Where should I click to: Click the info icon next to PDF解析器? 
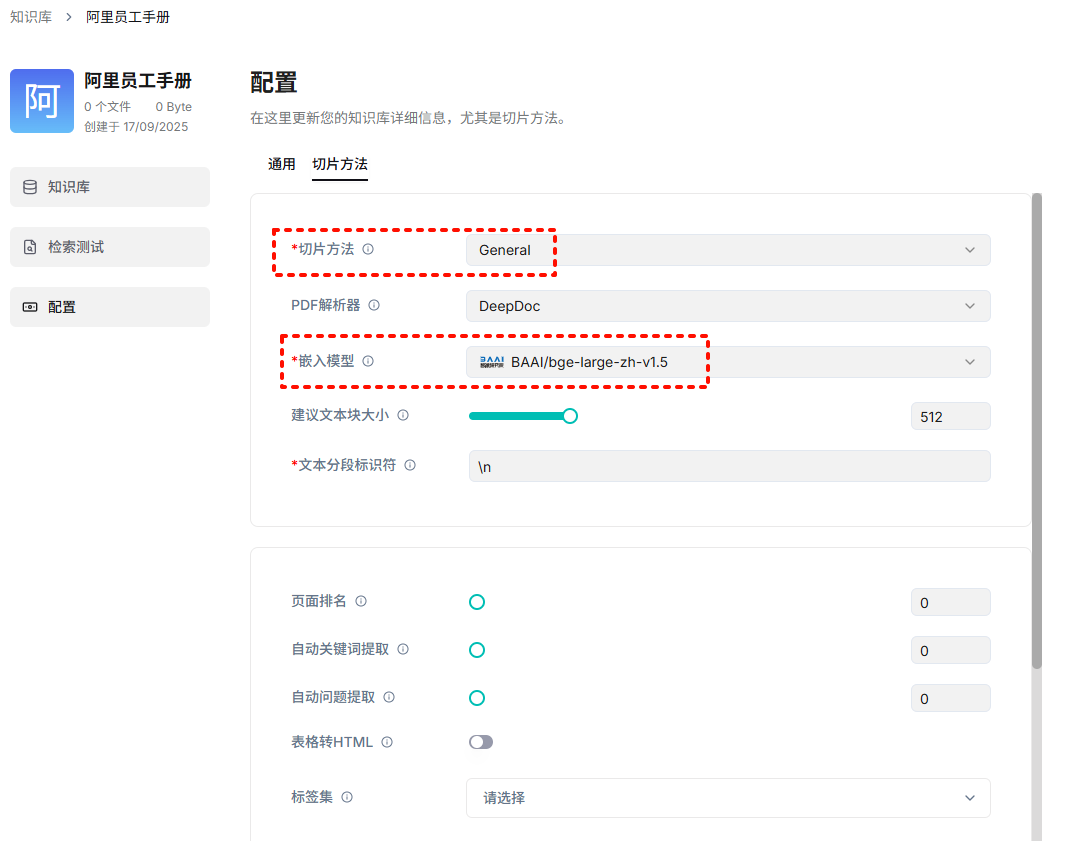tap(374, 306)
